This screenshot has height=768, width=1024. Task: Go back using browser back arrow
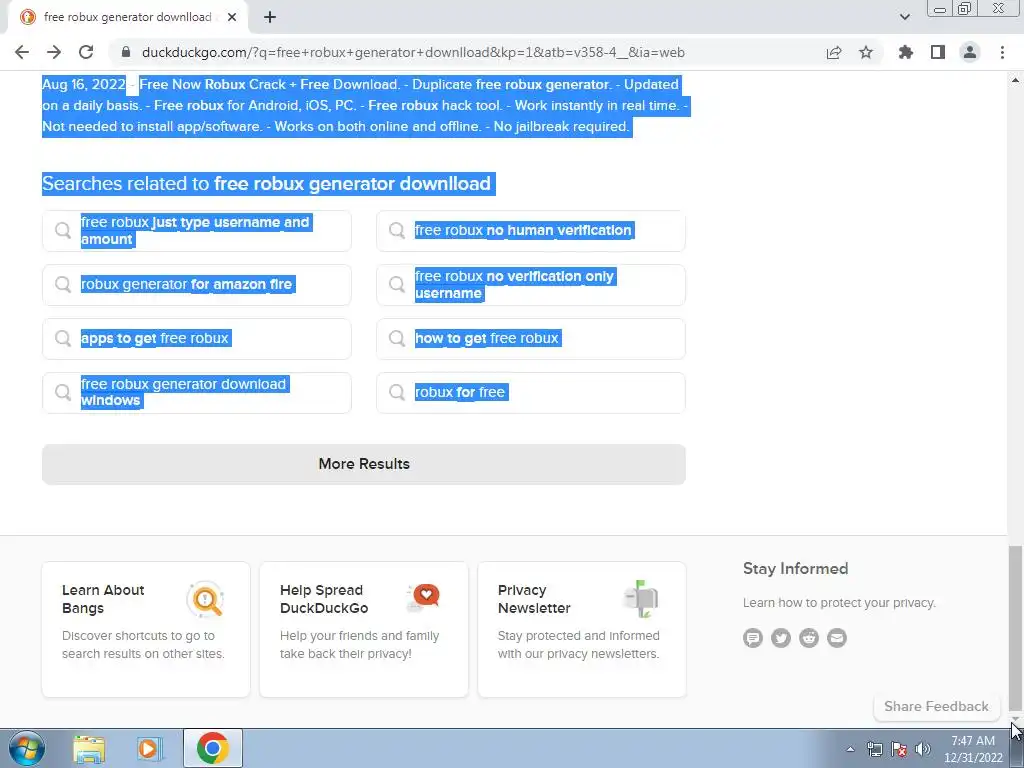pyautogui.click(x=22, y=52)
